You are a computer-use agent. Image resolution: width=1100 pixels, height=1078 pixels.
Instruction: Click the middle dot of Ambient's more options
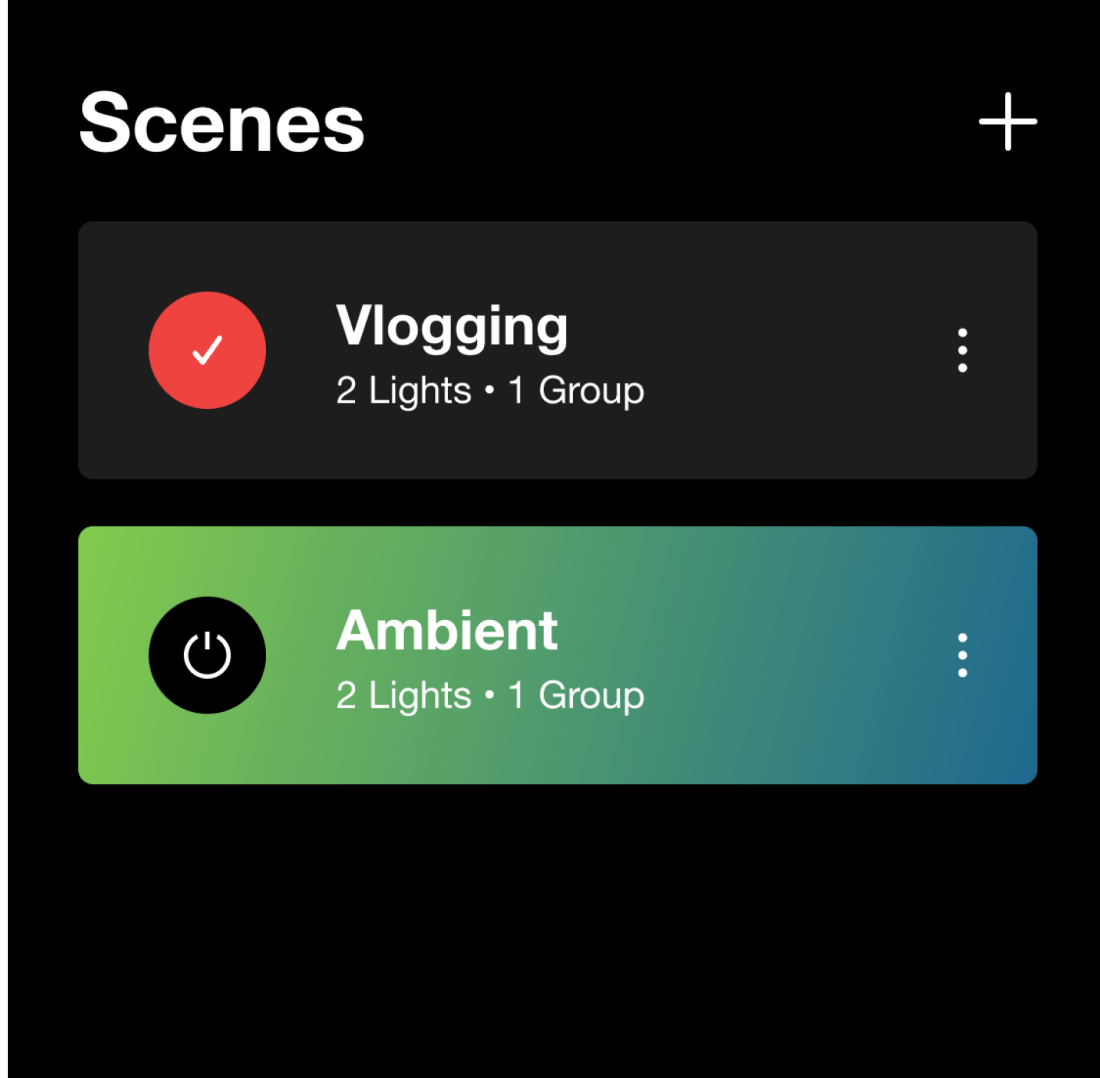[962, 655]
